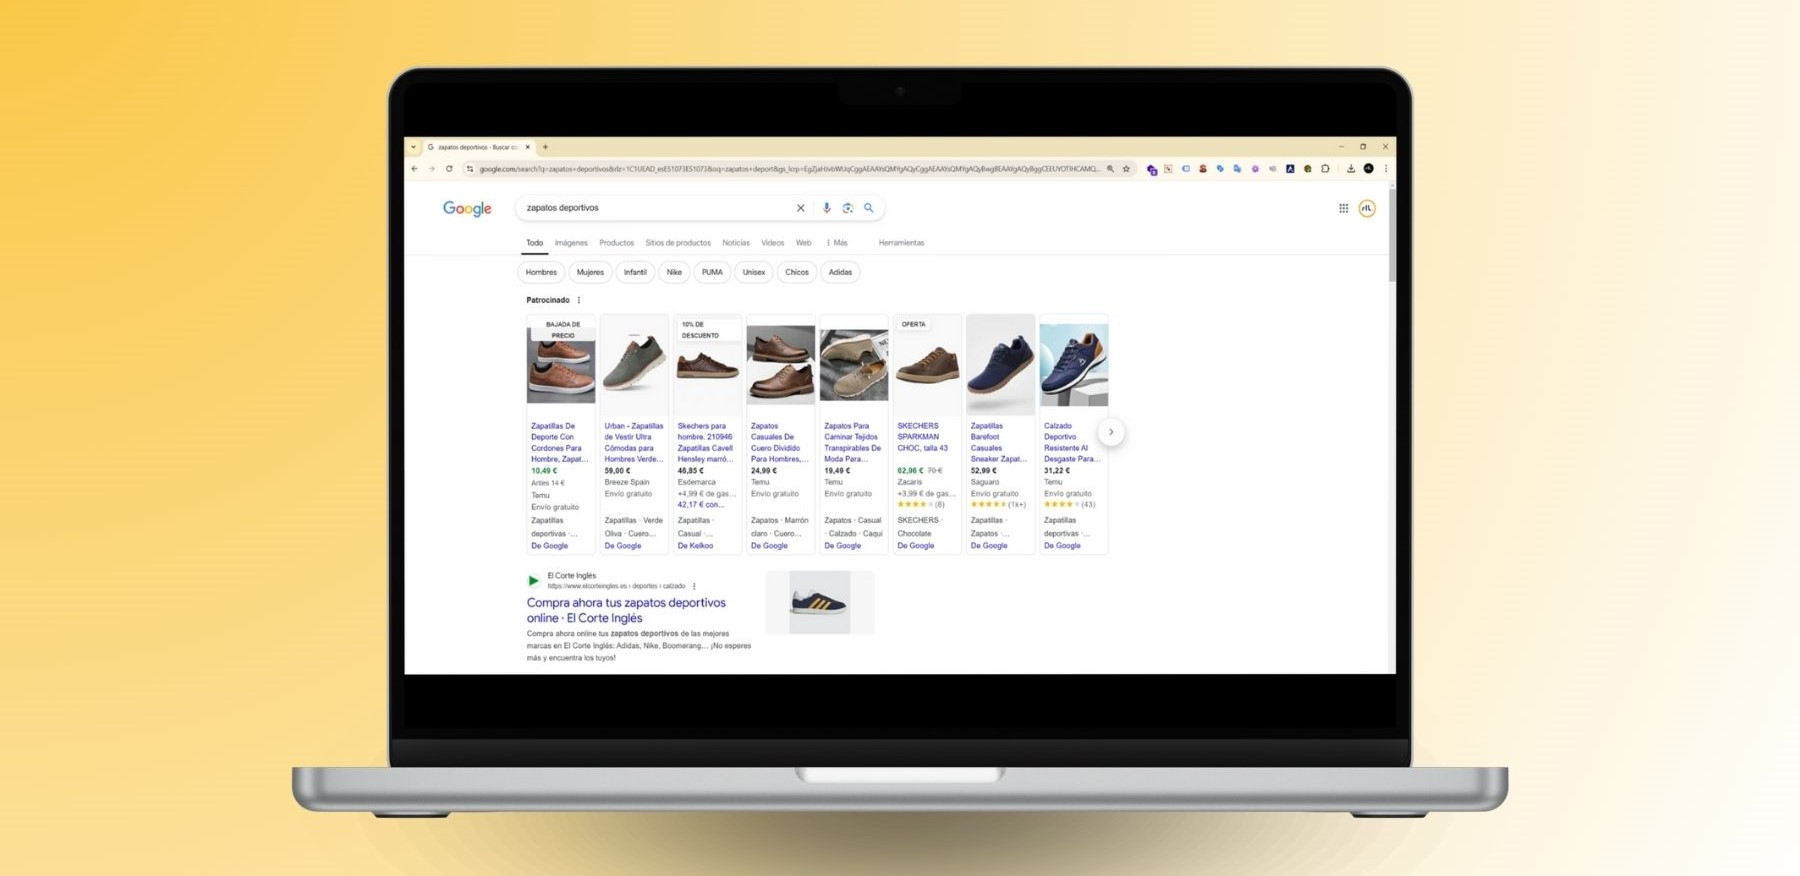Switch to the Noticias tab
This screenshot has height=876, width=1800.
pyautogui.click(x=736, y=243)
